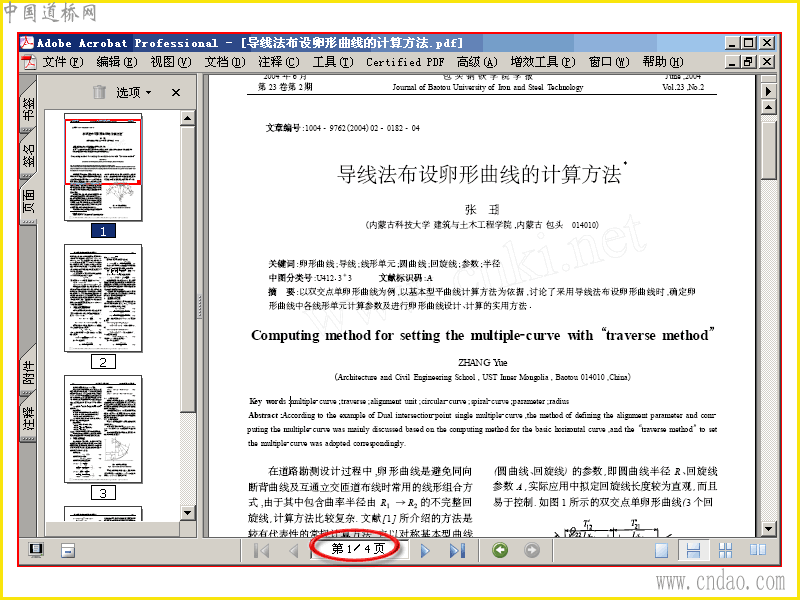Select continuous facing pages layout icon
The width and height of the screenshot is (800, 600).
(725, 551)
